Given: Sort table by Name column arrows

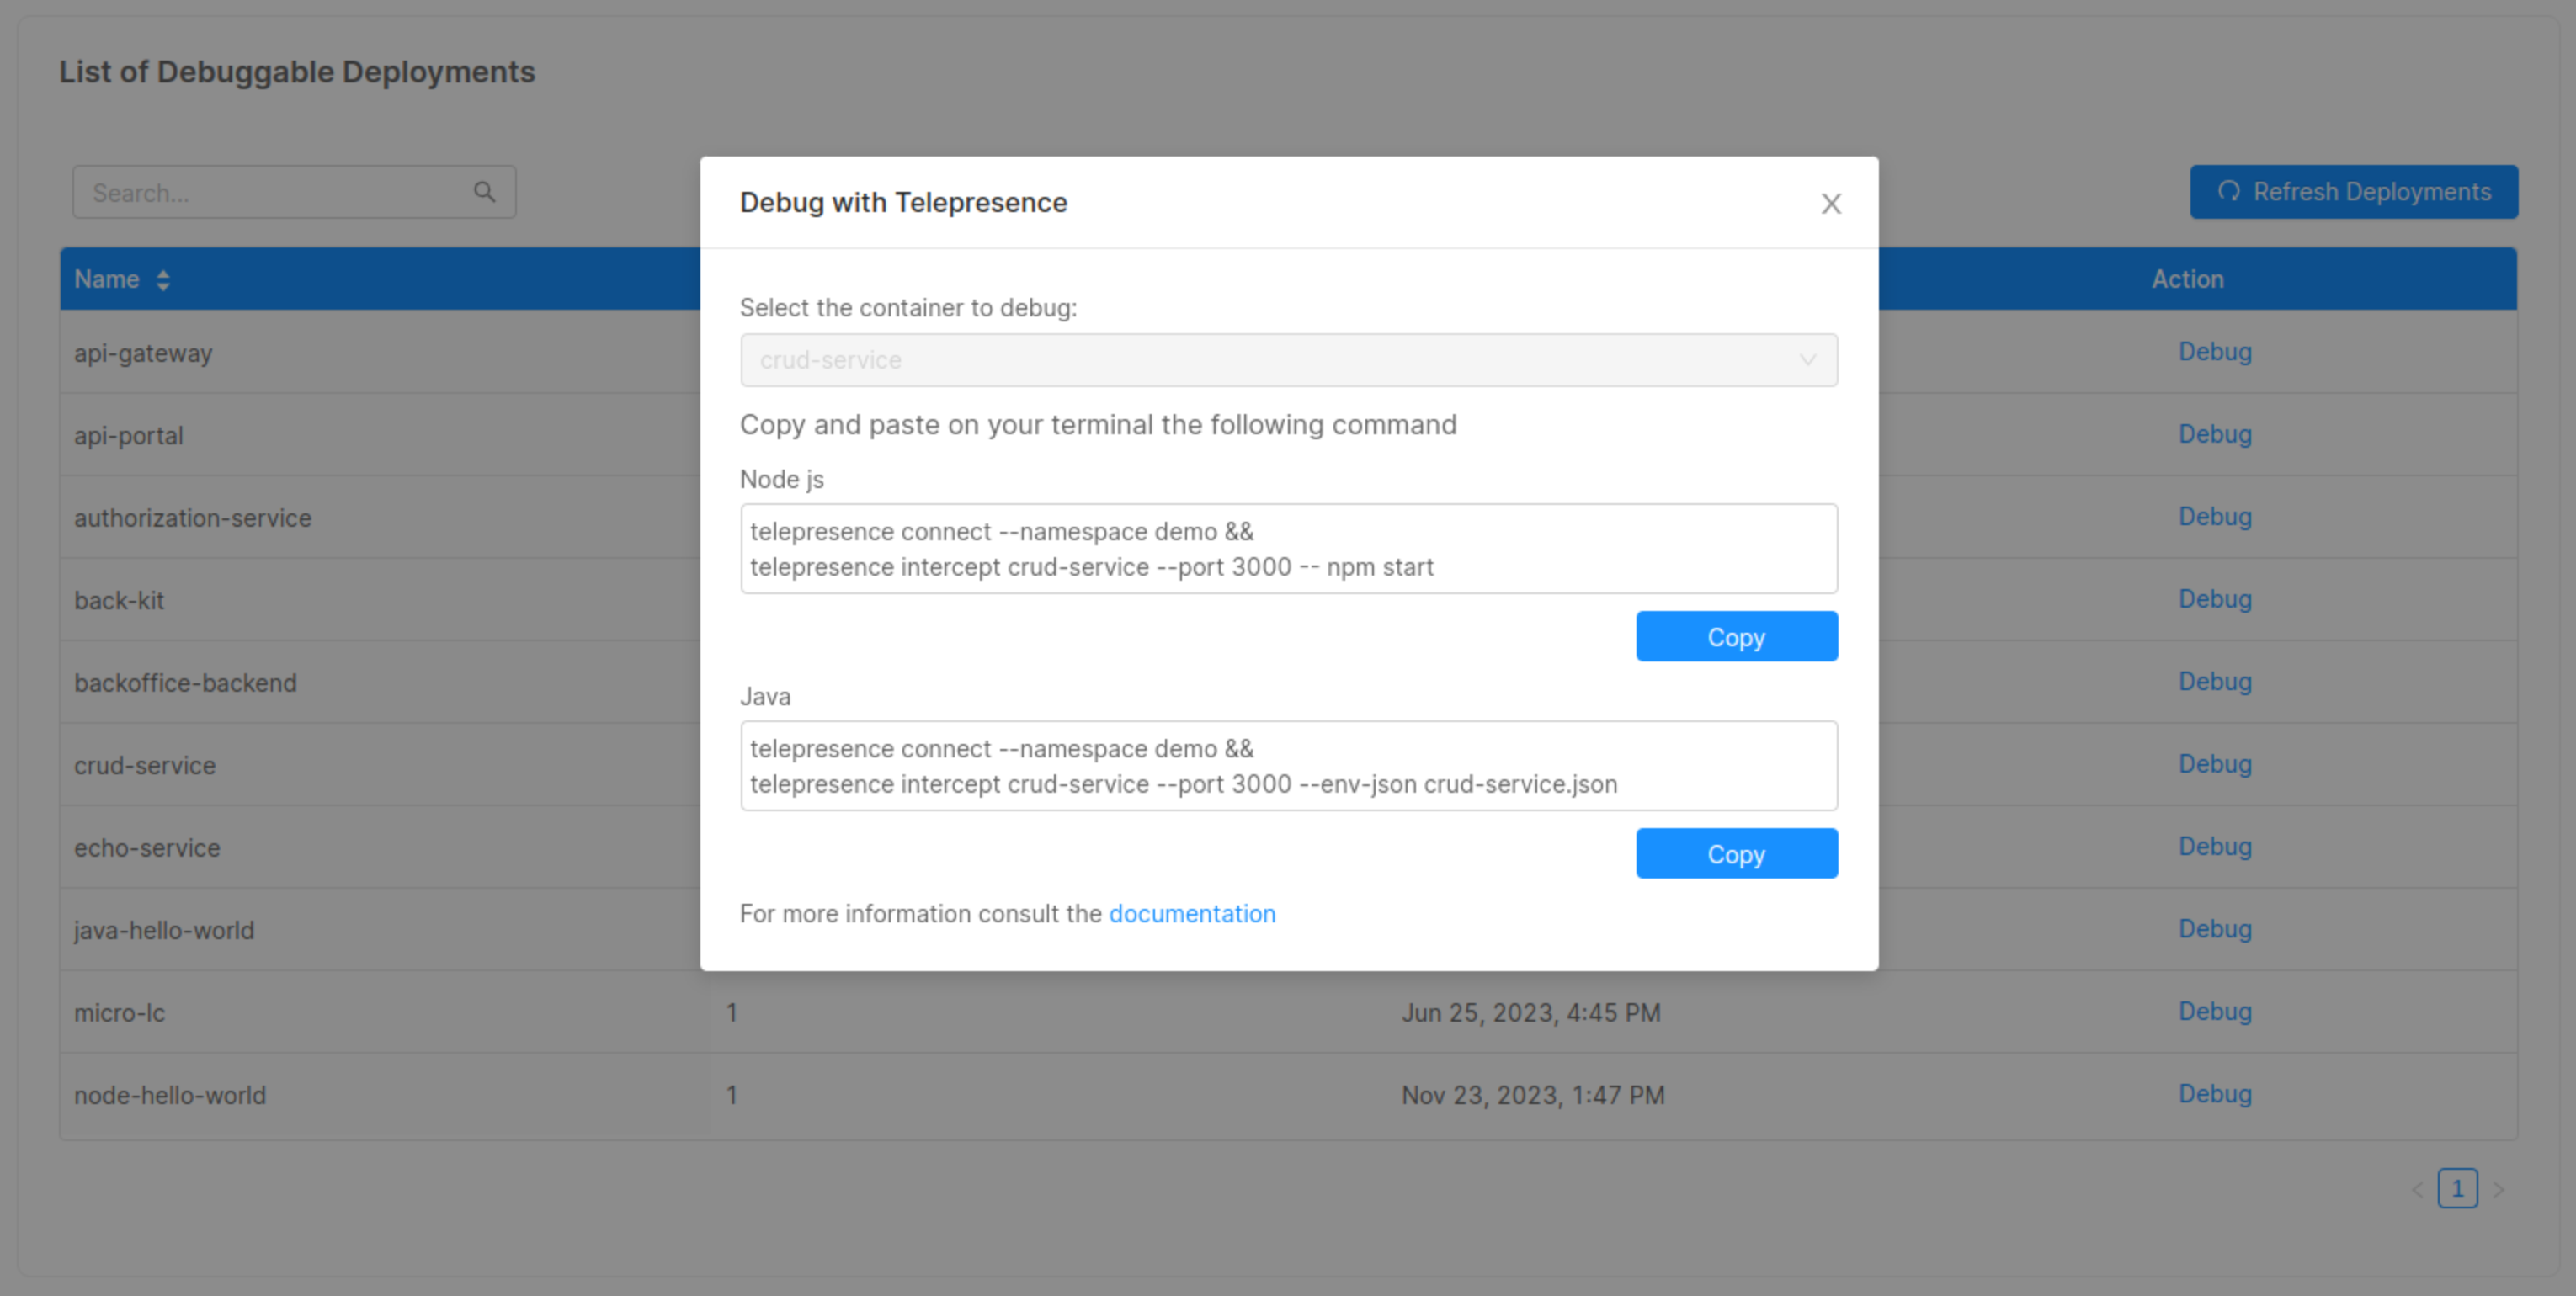Looking at the screenshot, I should tap(163, 280).
